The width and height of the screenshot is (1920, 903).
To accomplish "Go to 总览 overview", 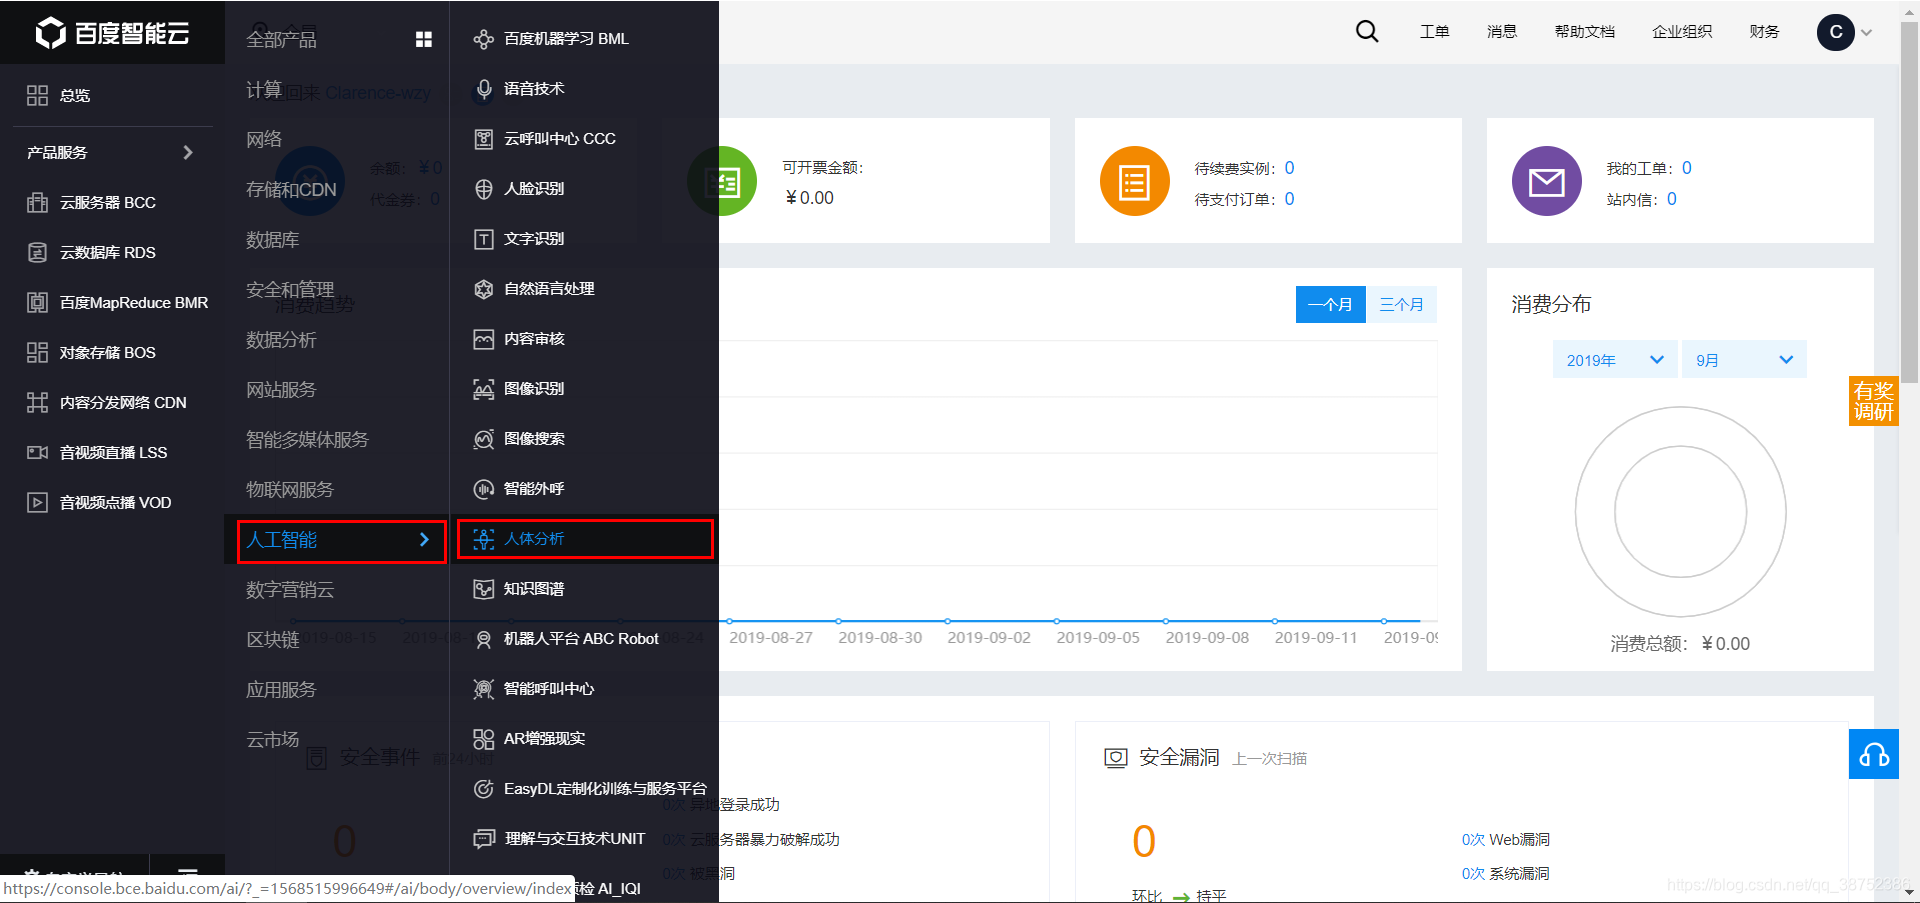I will (x=60, y=95).
